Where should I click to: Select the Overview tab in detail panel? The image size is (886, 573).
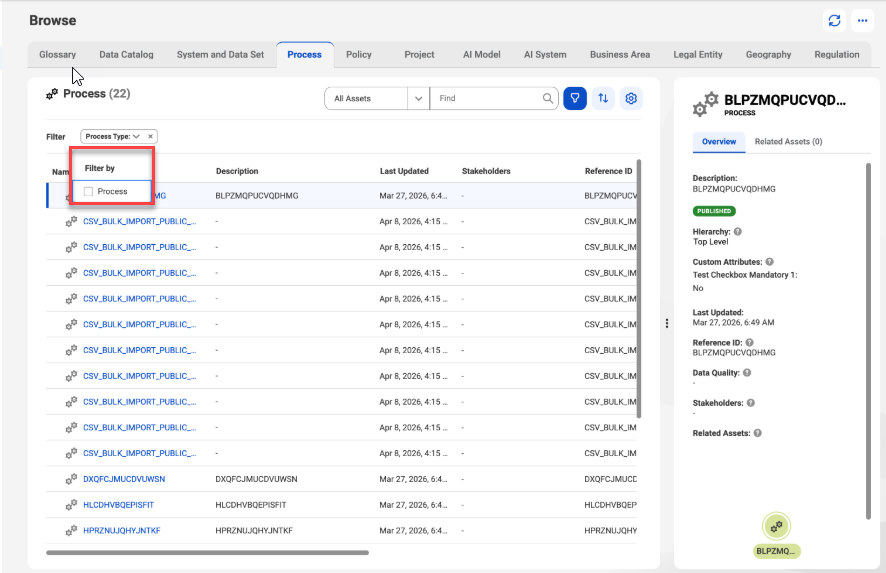coord(719,142)
